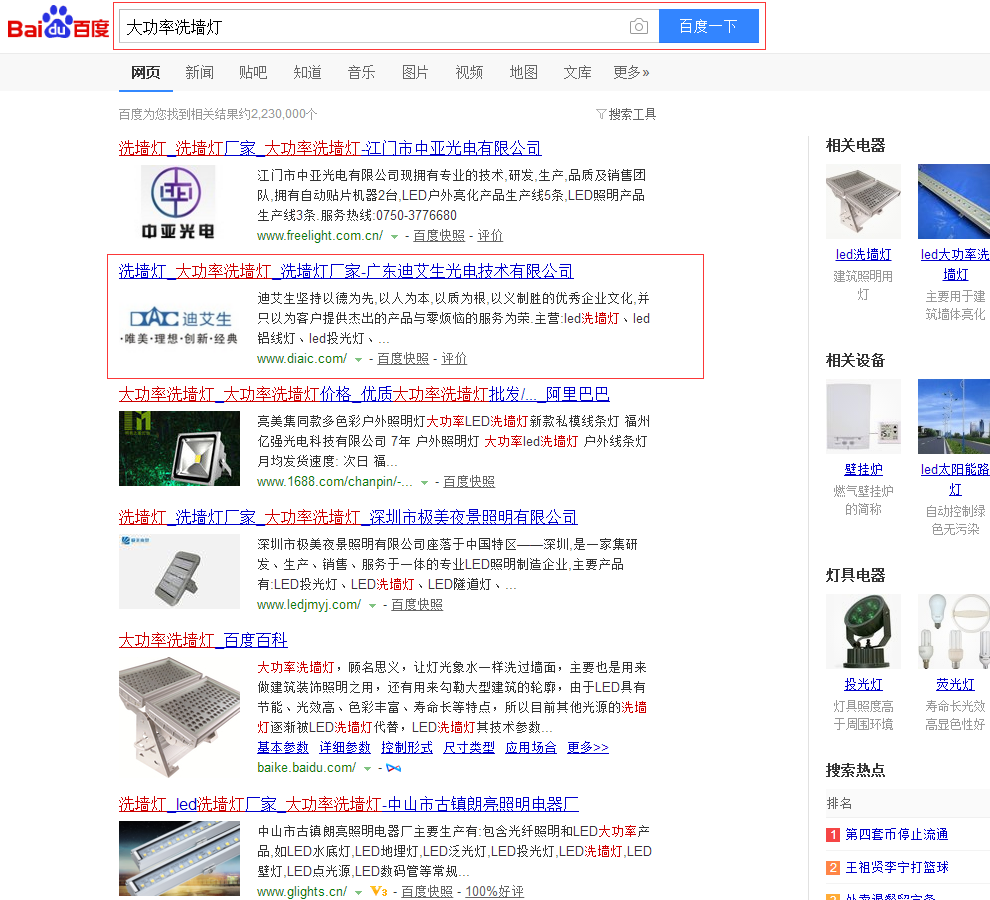The height and width of the screenshot is (900, 990).
Task: Click the blue icon after baike.baidu.com
Action: tap(394, 768)
